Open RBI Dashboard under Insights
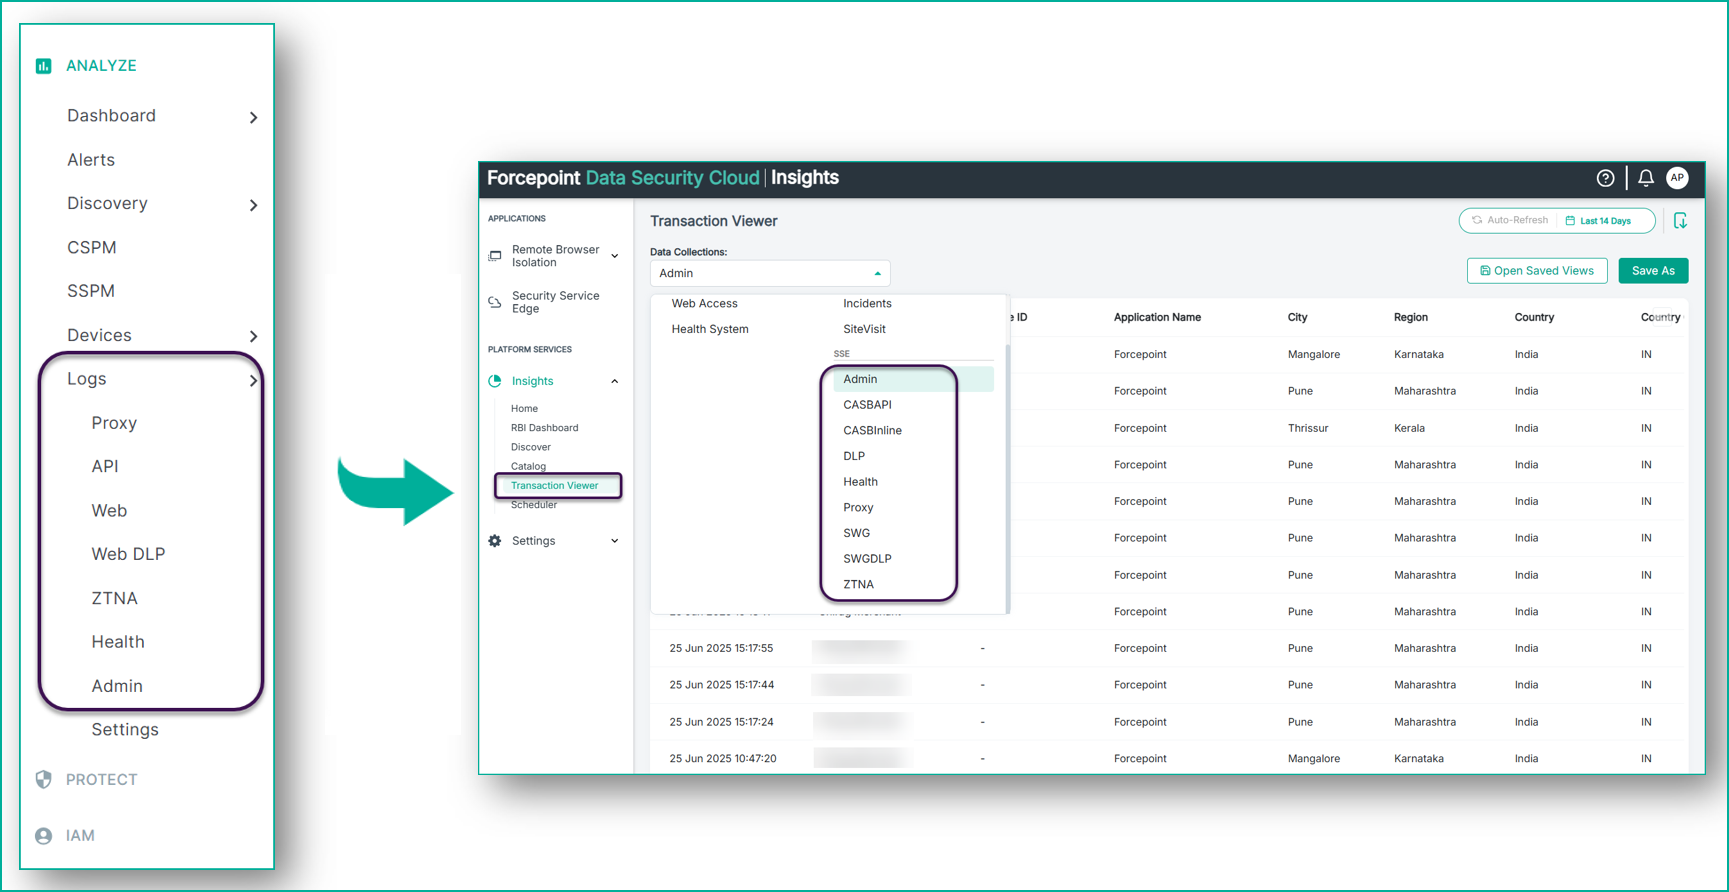1729x892 pixels. [x=544, y=428]
